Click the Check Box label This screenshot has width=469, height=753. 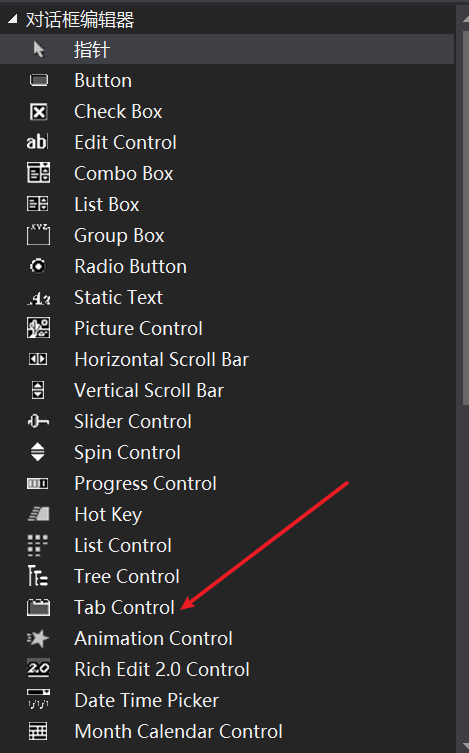coord(118,111)
